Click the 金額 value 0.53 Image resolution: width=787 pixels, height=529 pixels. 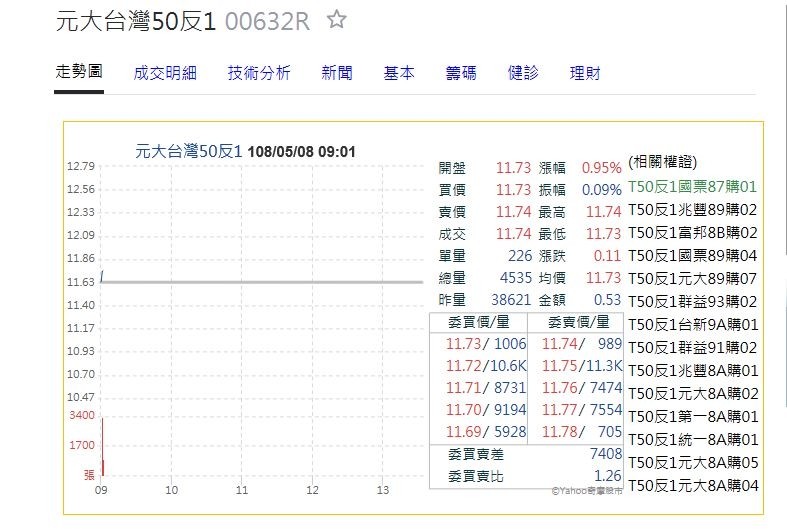pos(607,300)
